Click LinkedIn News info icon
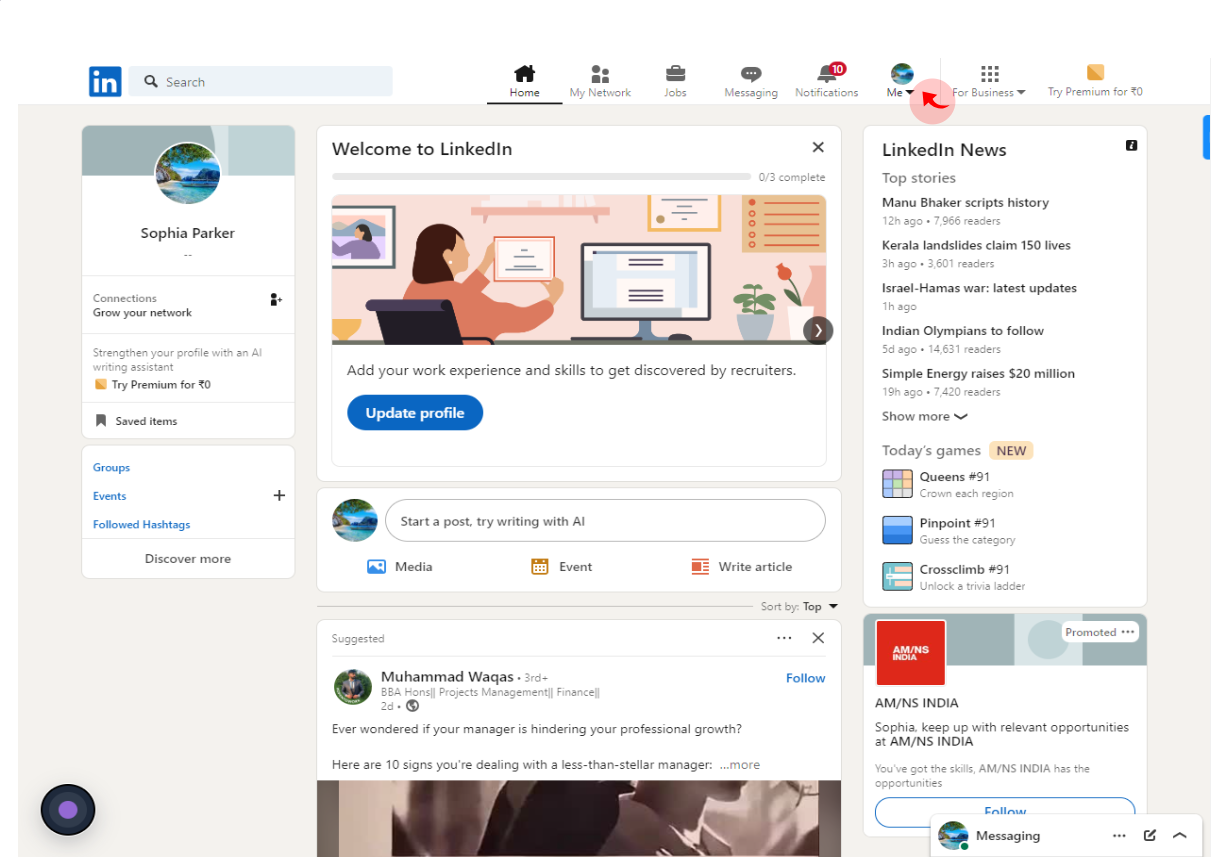This screenshot has width=1211, height=864. (1132, 146)
